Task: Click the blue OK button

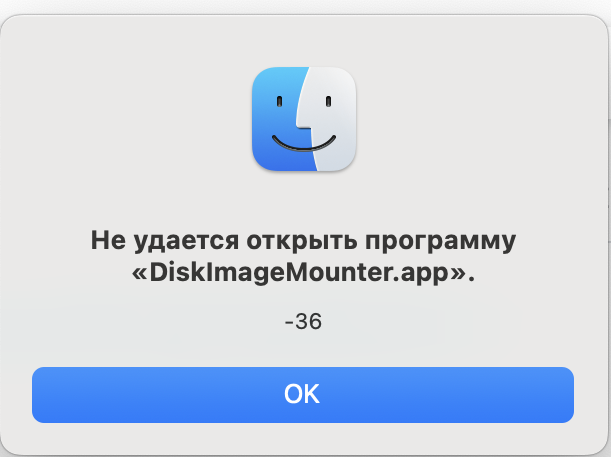Action: [303, 395]
